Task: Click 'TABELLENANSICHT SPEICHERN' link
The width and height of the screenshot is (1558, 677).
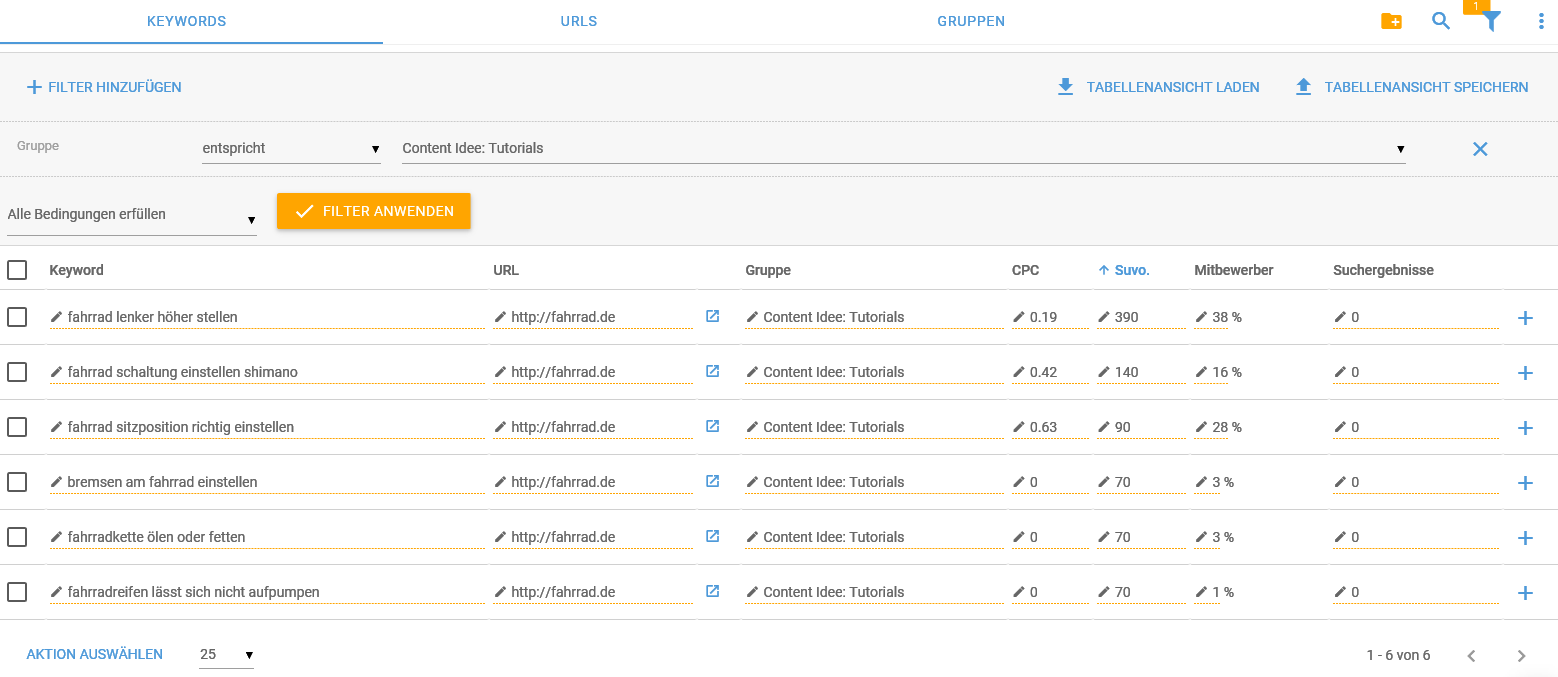Action: tap(1412, 87)
